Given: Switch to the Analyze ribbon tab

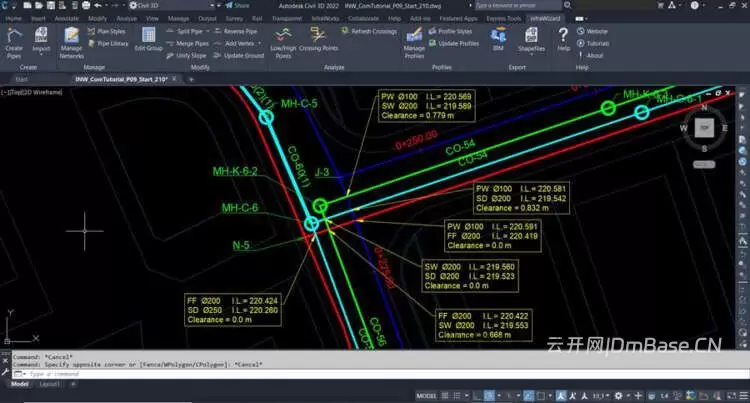Looking at the screenshot, I should [x=127, y=19].
